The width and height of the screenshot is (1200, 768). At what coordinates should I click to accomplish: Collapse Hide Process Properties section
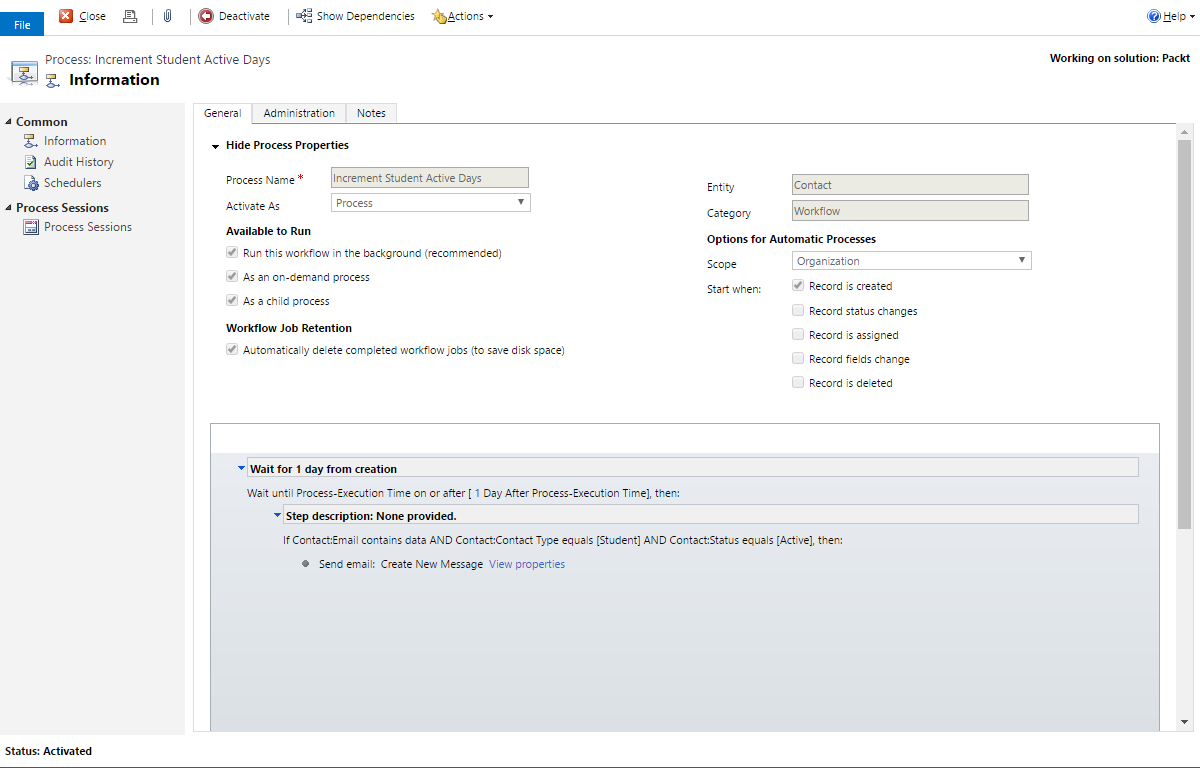coord(215,146)
